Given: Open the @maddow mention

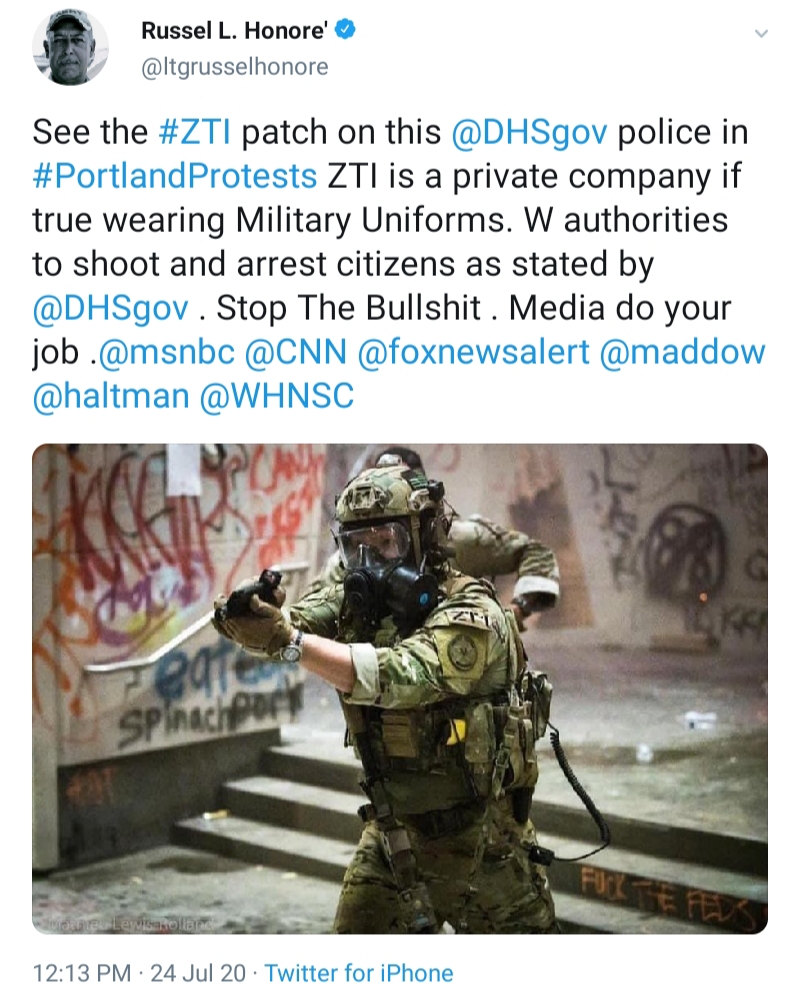Looking at the screenshot, I should pos(682,352).
